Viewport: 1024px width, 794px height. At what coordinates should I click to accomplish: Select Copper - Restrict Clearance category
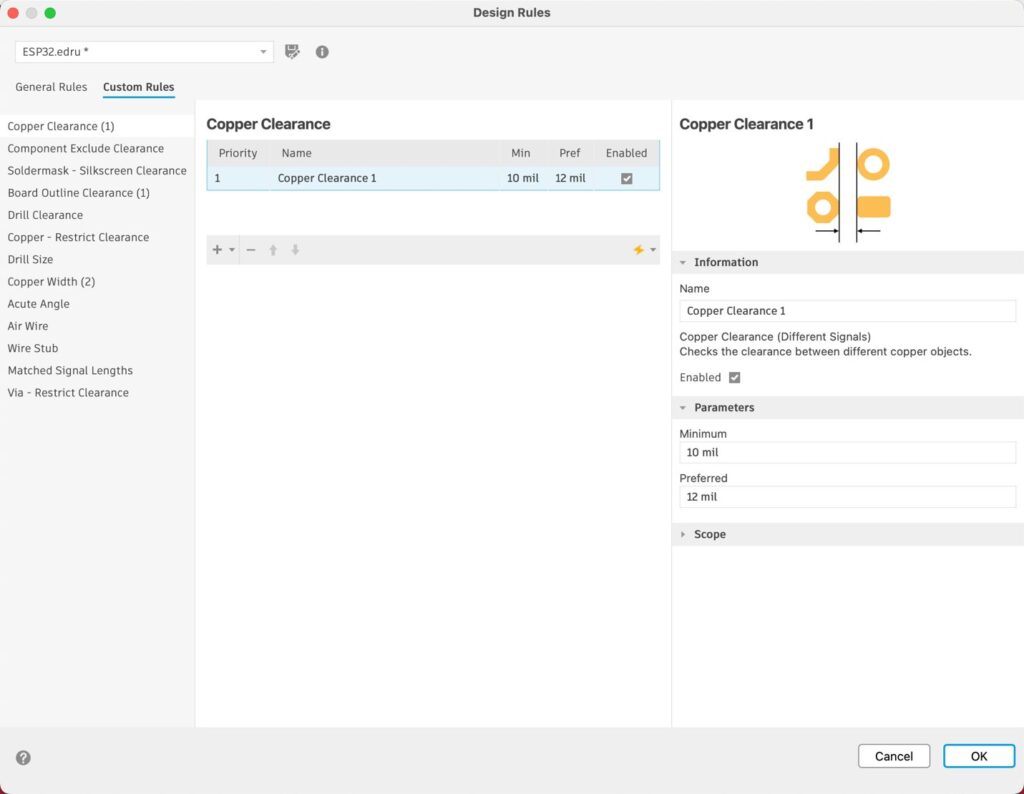97,237
